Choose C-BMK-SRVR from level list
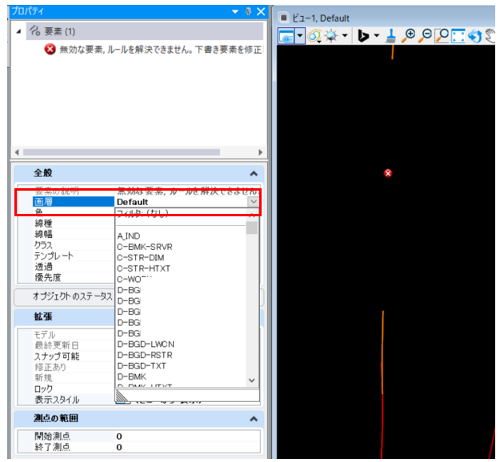This screenshot has height=462, width=500. coord(145,247)
